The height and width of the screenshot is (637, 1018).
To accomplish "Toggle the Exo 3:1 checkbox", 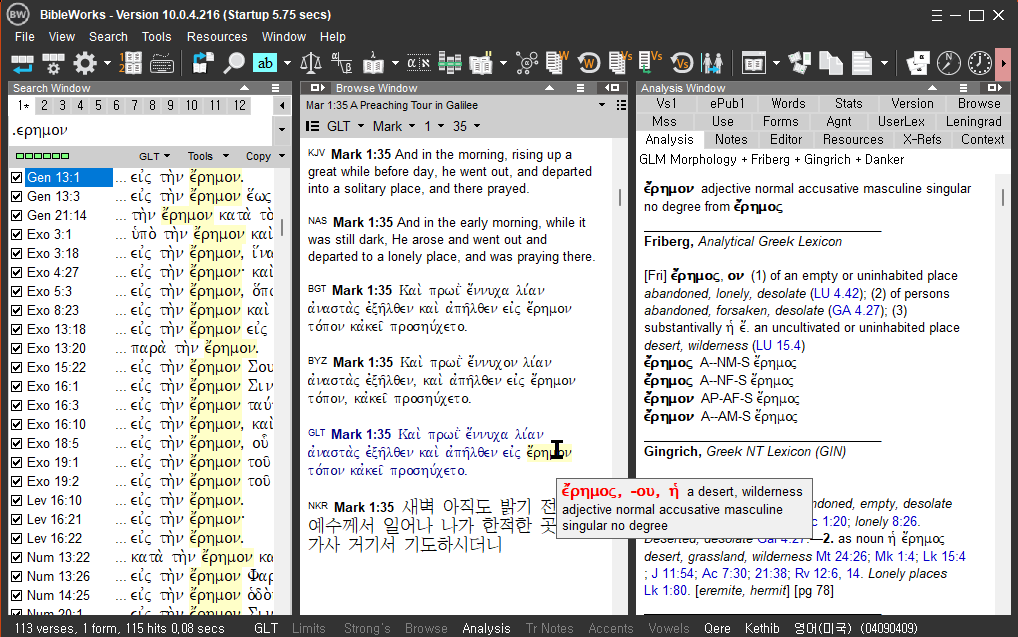I will pyautogui.click(x=17, y=234).
